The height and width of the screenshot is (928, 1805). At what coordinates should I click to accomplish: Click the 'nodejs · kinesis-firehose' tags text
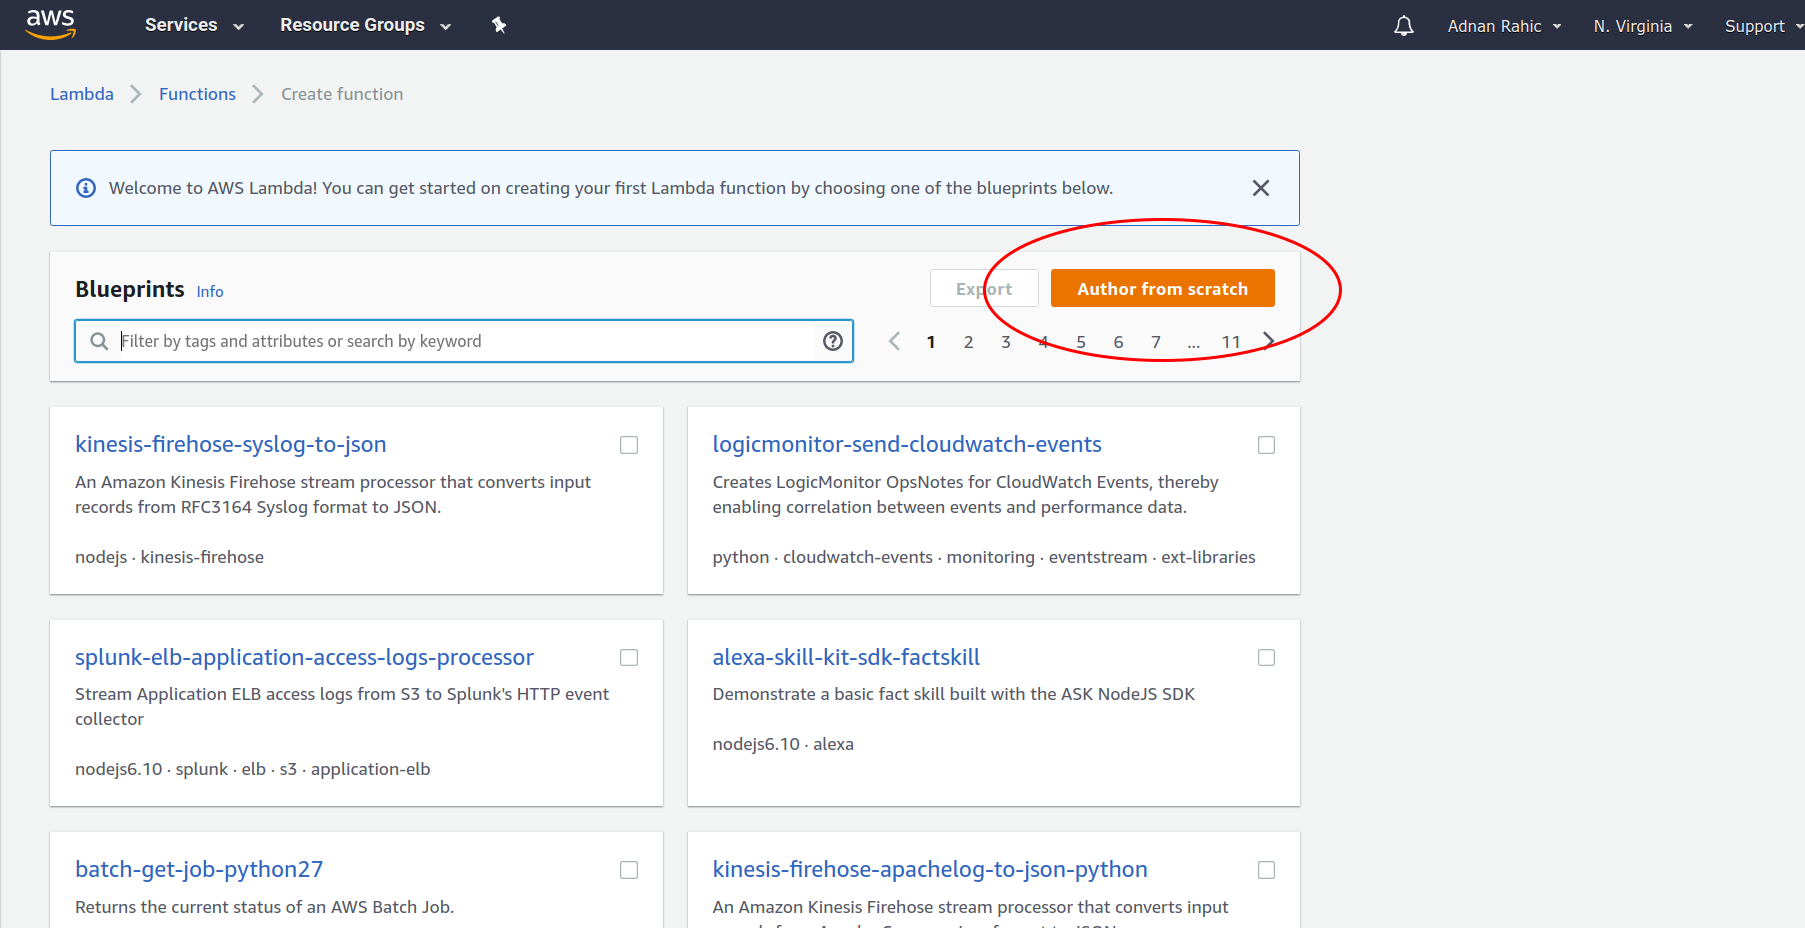pos(169,557)
